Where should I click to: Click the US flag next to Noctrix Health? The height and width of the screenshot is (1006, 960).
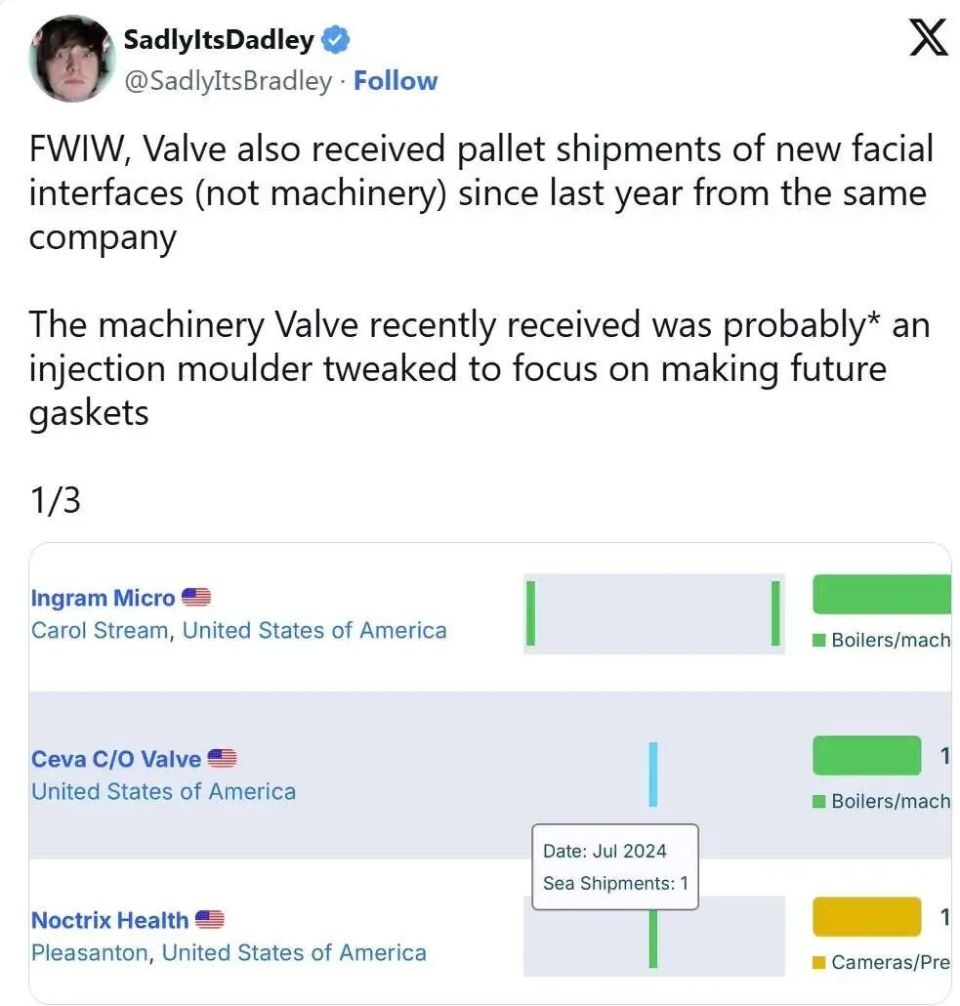210,920
